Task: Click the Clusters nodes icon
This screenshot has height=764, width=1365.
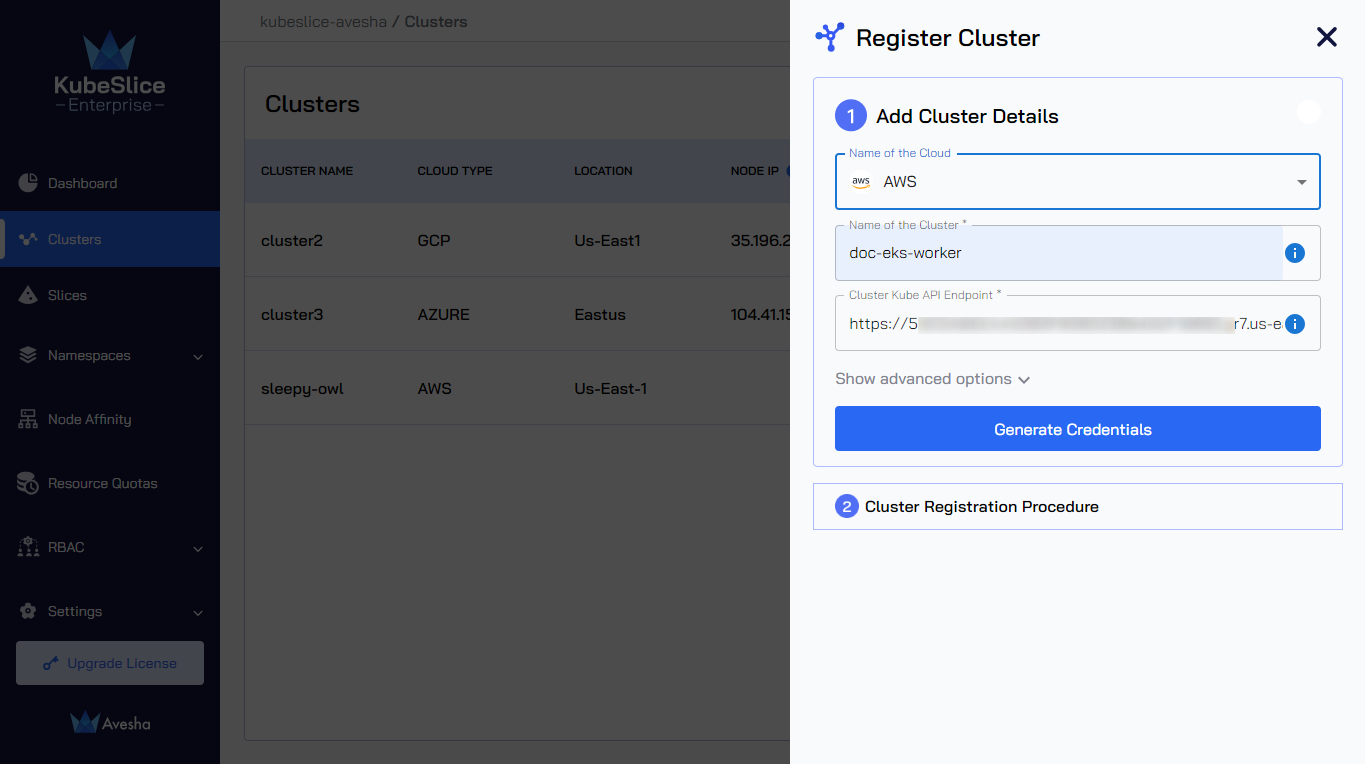Action: pyautogui.click(x=28, y=239)
